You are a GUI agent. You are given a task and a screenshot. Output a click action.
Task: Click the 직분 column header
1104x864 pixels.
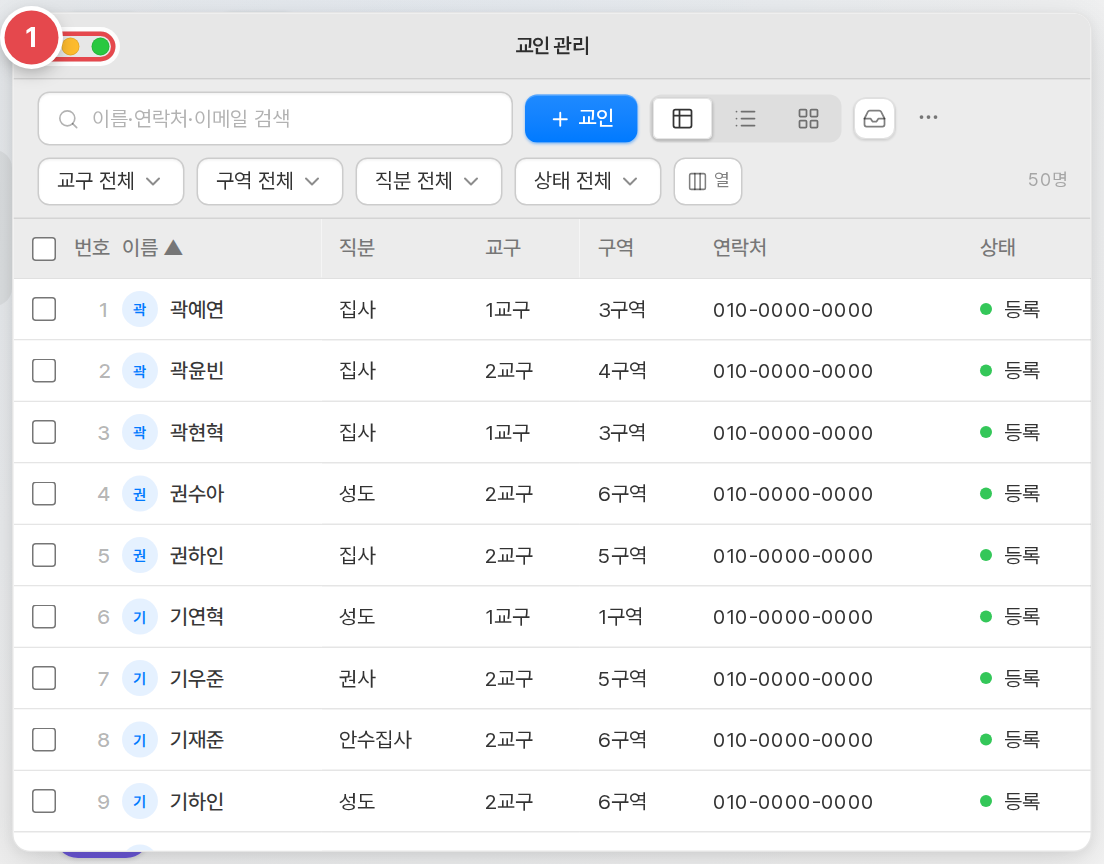[x=357, y=248]
